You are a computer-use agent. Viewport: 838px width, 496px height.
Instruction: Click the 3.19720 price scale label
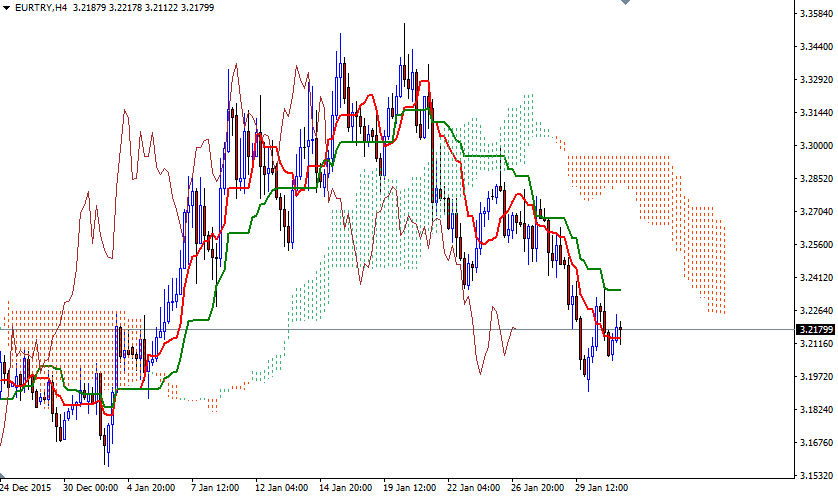[816, 377]
